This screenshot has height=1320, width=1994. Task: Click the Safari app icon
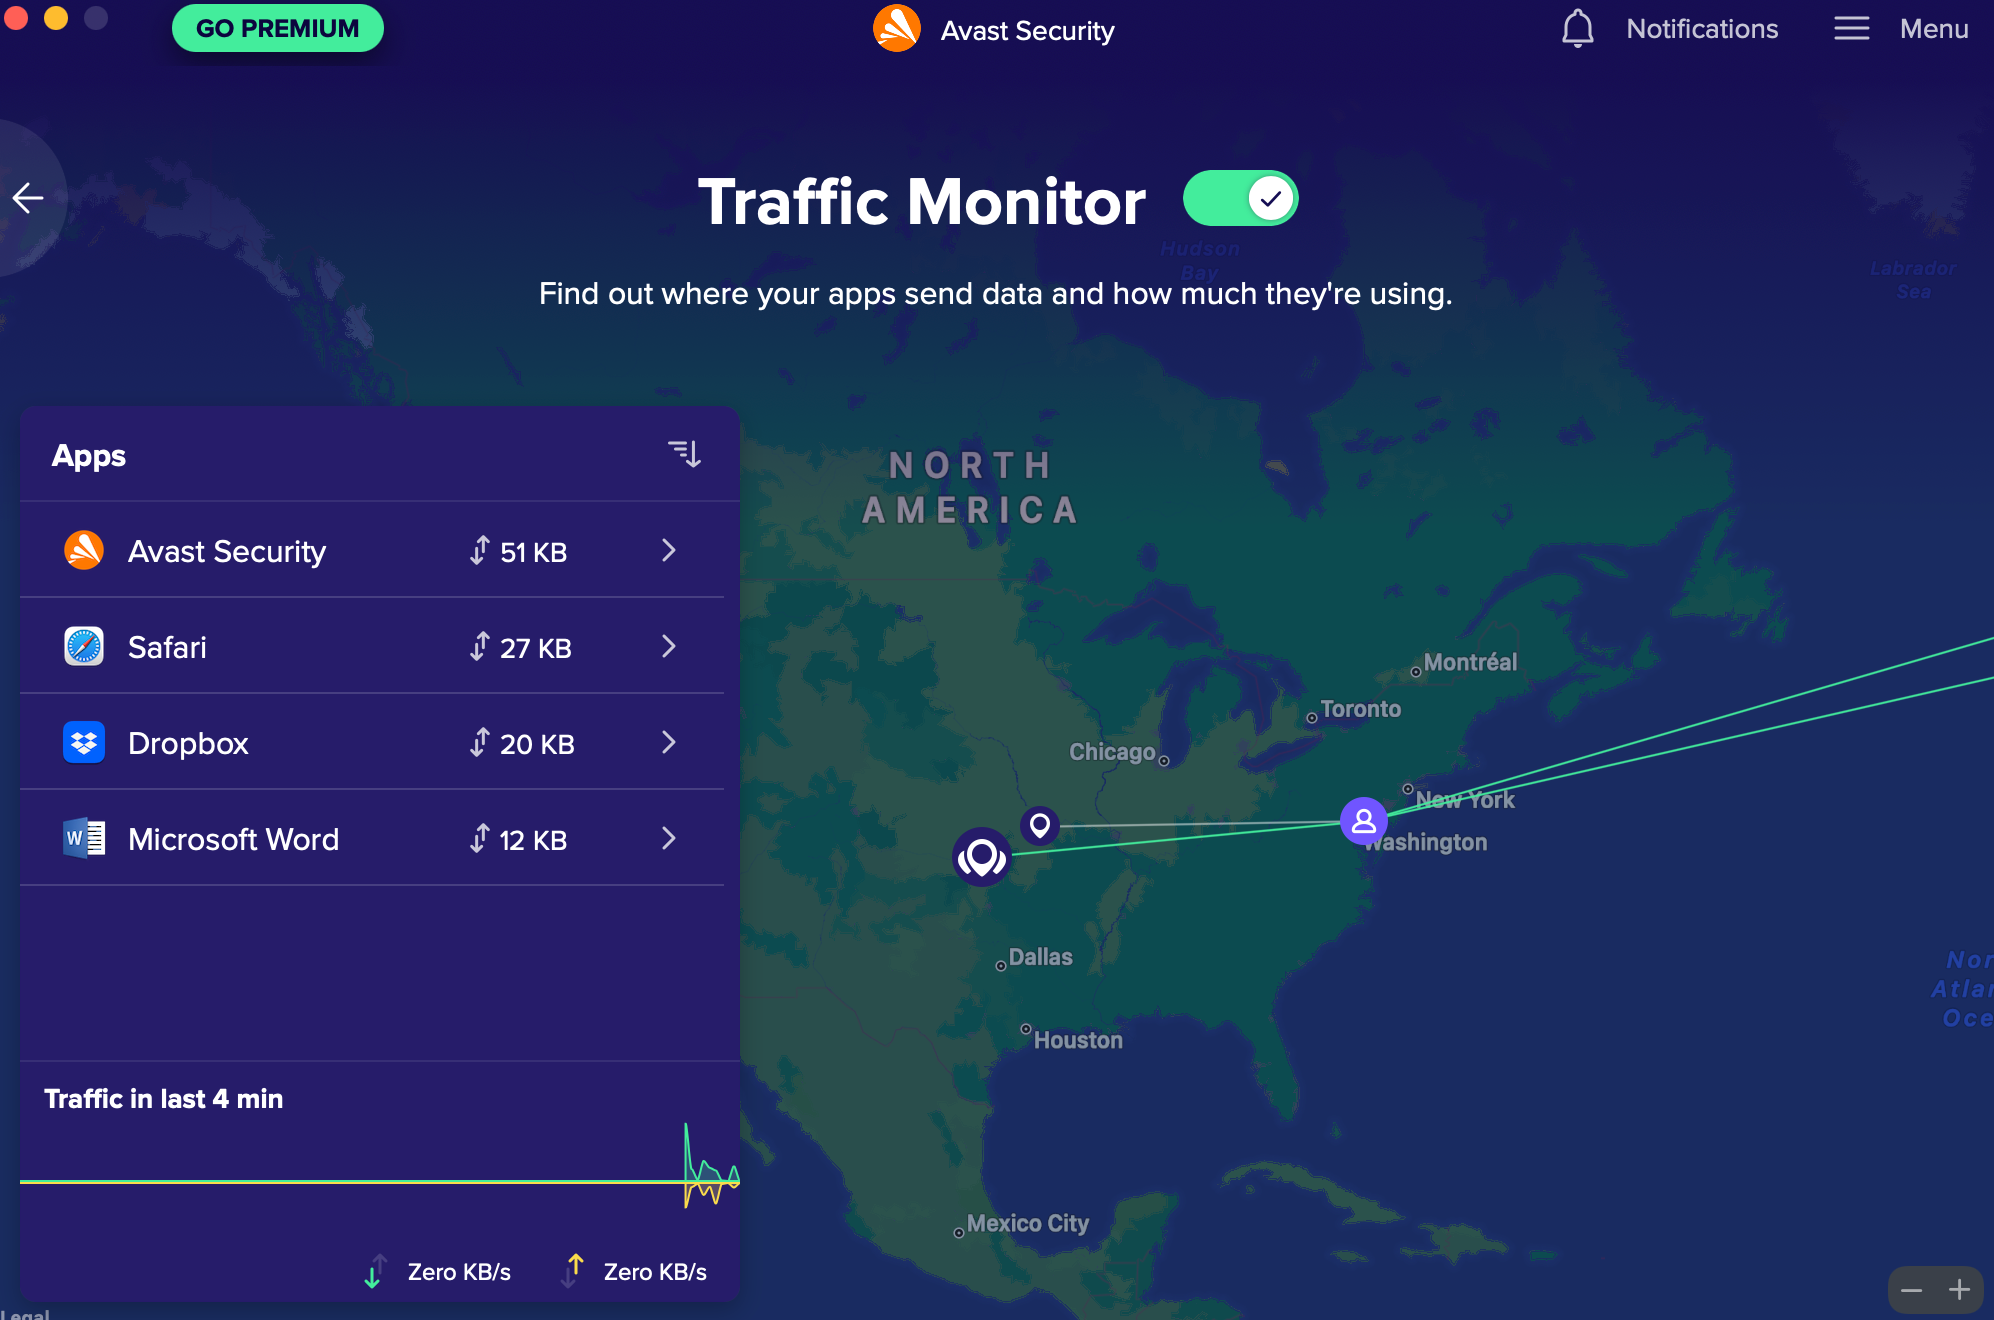point(82,647)
